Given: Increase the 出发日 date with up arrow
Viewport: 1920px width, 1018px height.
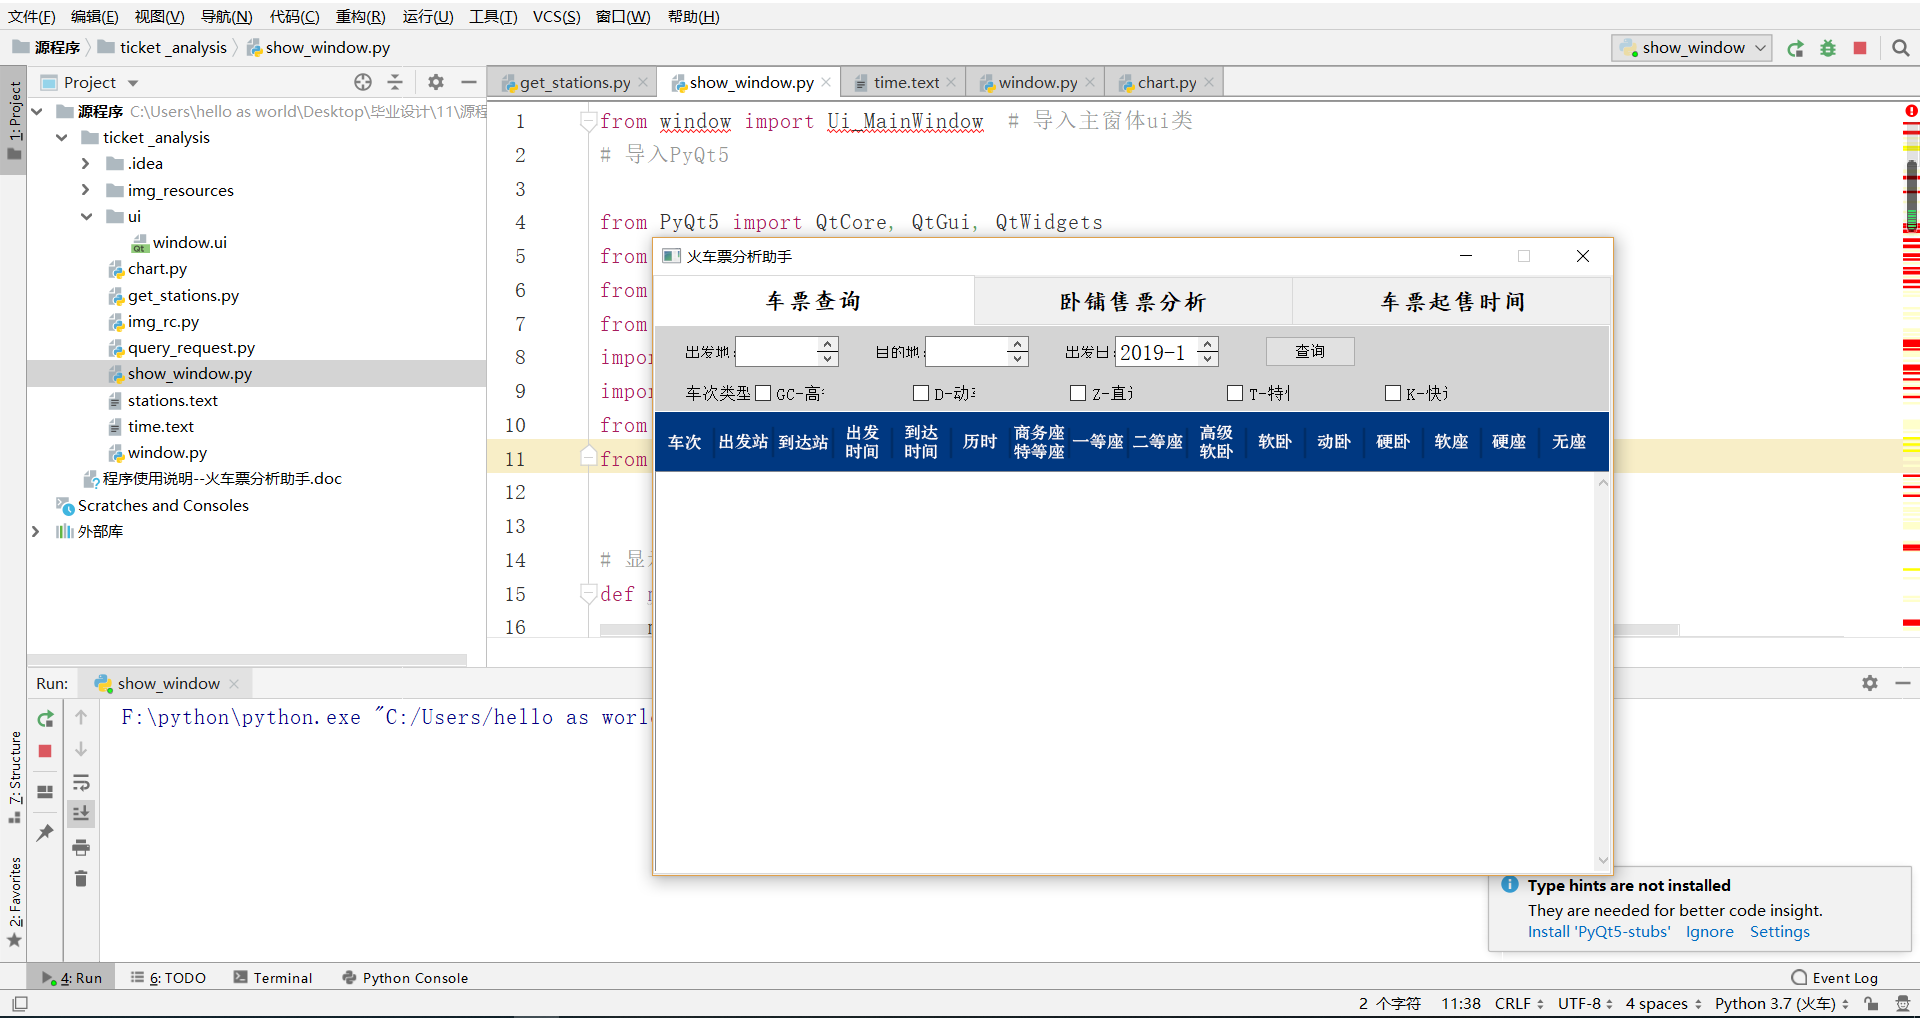Looking at the screenshot, I should click(x=1208, y=344).
